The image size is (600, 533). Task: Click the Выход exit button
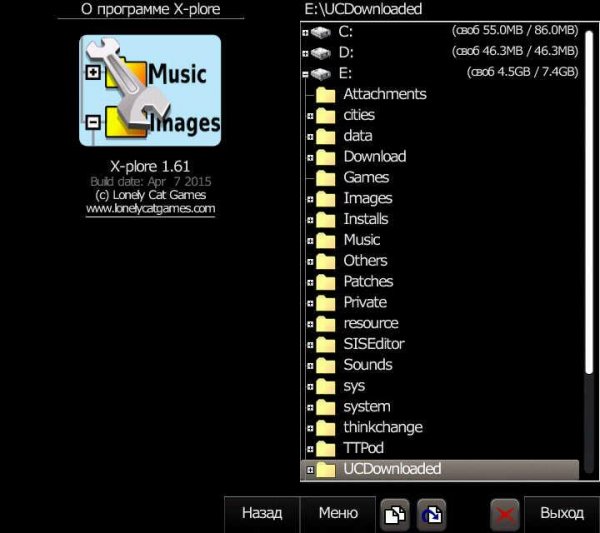pos(562,514)
